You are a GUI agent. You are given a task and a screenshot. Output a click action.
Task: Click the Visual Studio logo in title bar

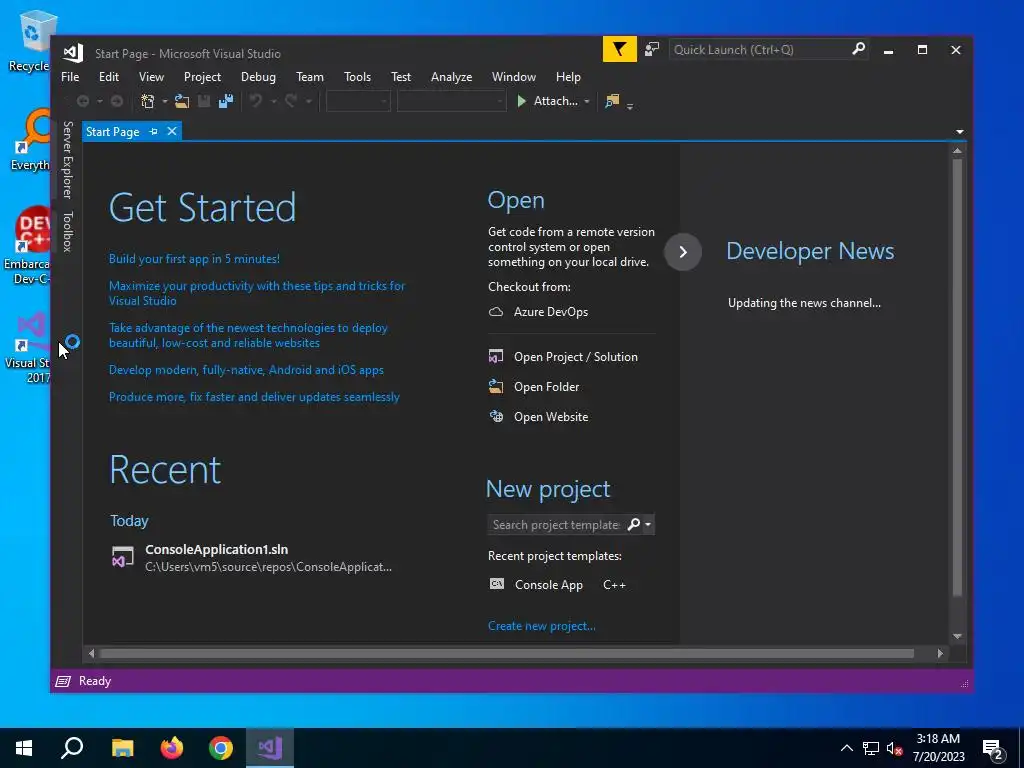coord(73,53)
